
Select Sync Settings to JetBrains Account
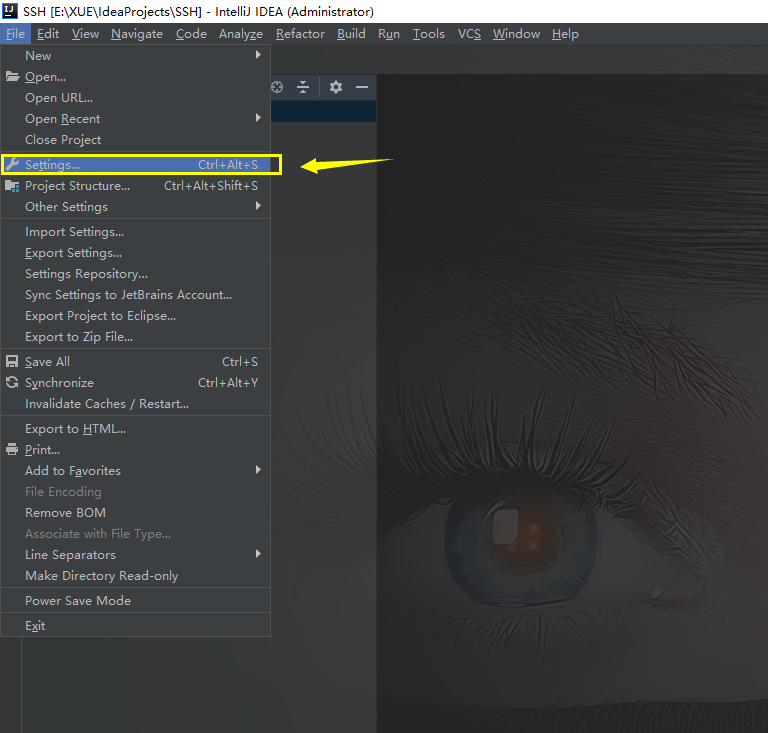(136, 295)
